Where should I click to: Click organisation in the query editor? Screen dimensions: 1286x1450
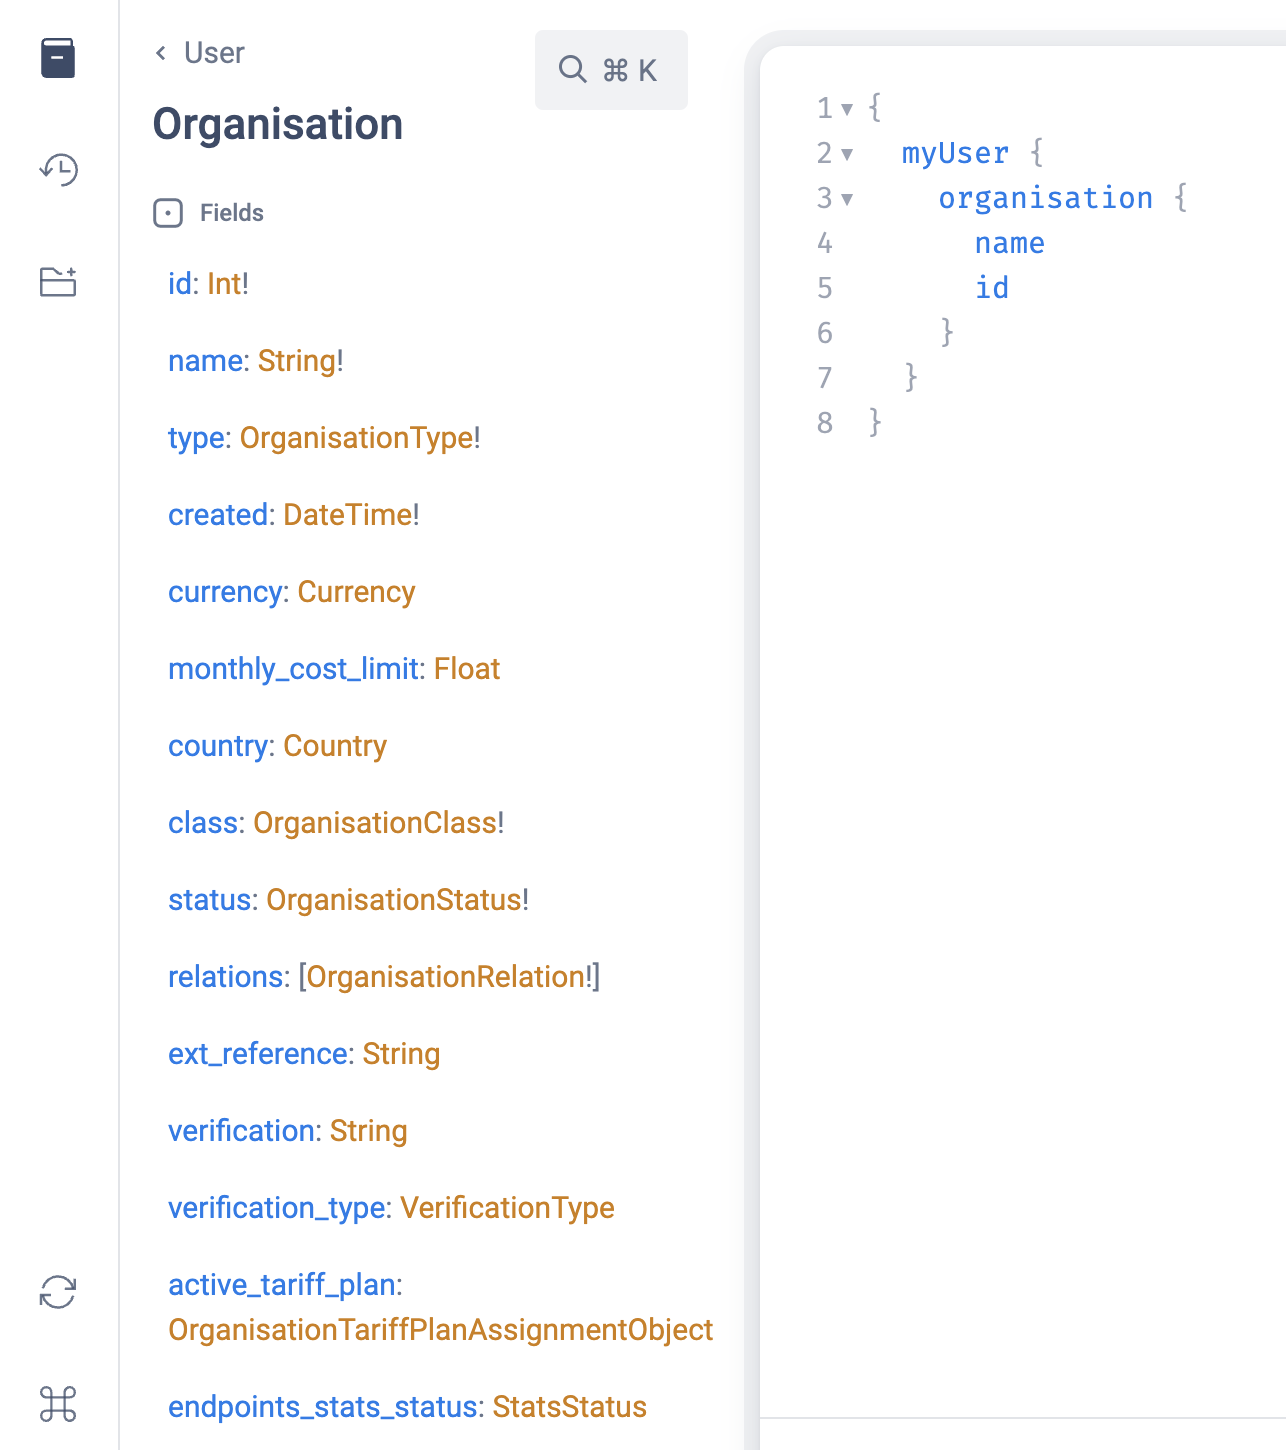(x=1046, y=199)
